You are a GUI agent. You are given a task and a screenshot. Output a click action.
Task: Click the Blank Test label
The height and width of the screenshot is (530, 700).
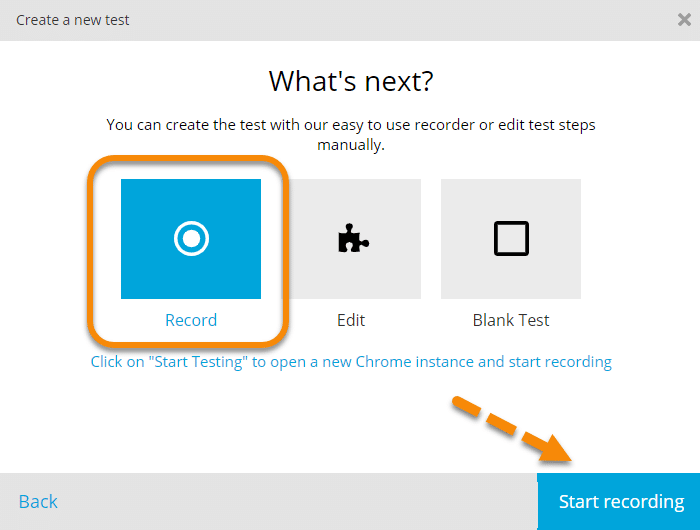[x=511, y=320]
